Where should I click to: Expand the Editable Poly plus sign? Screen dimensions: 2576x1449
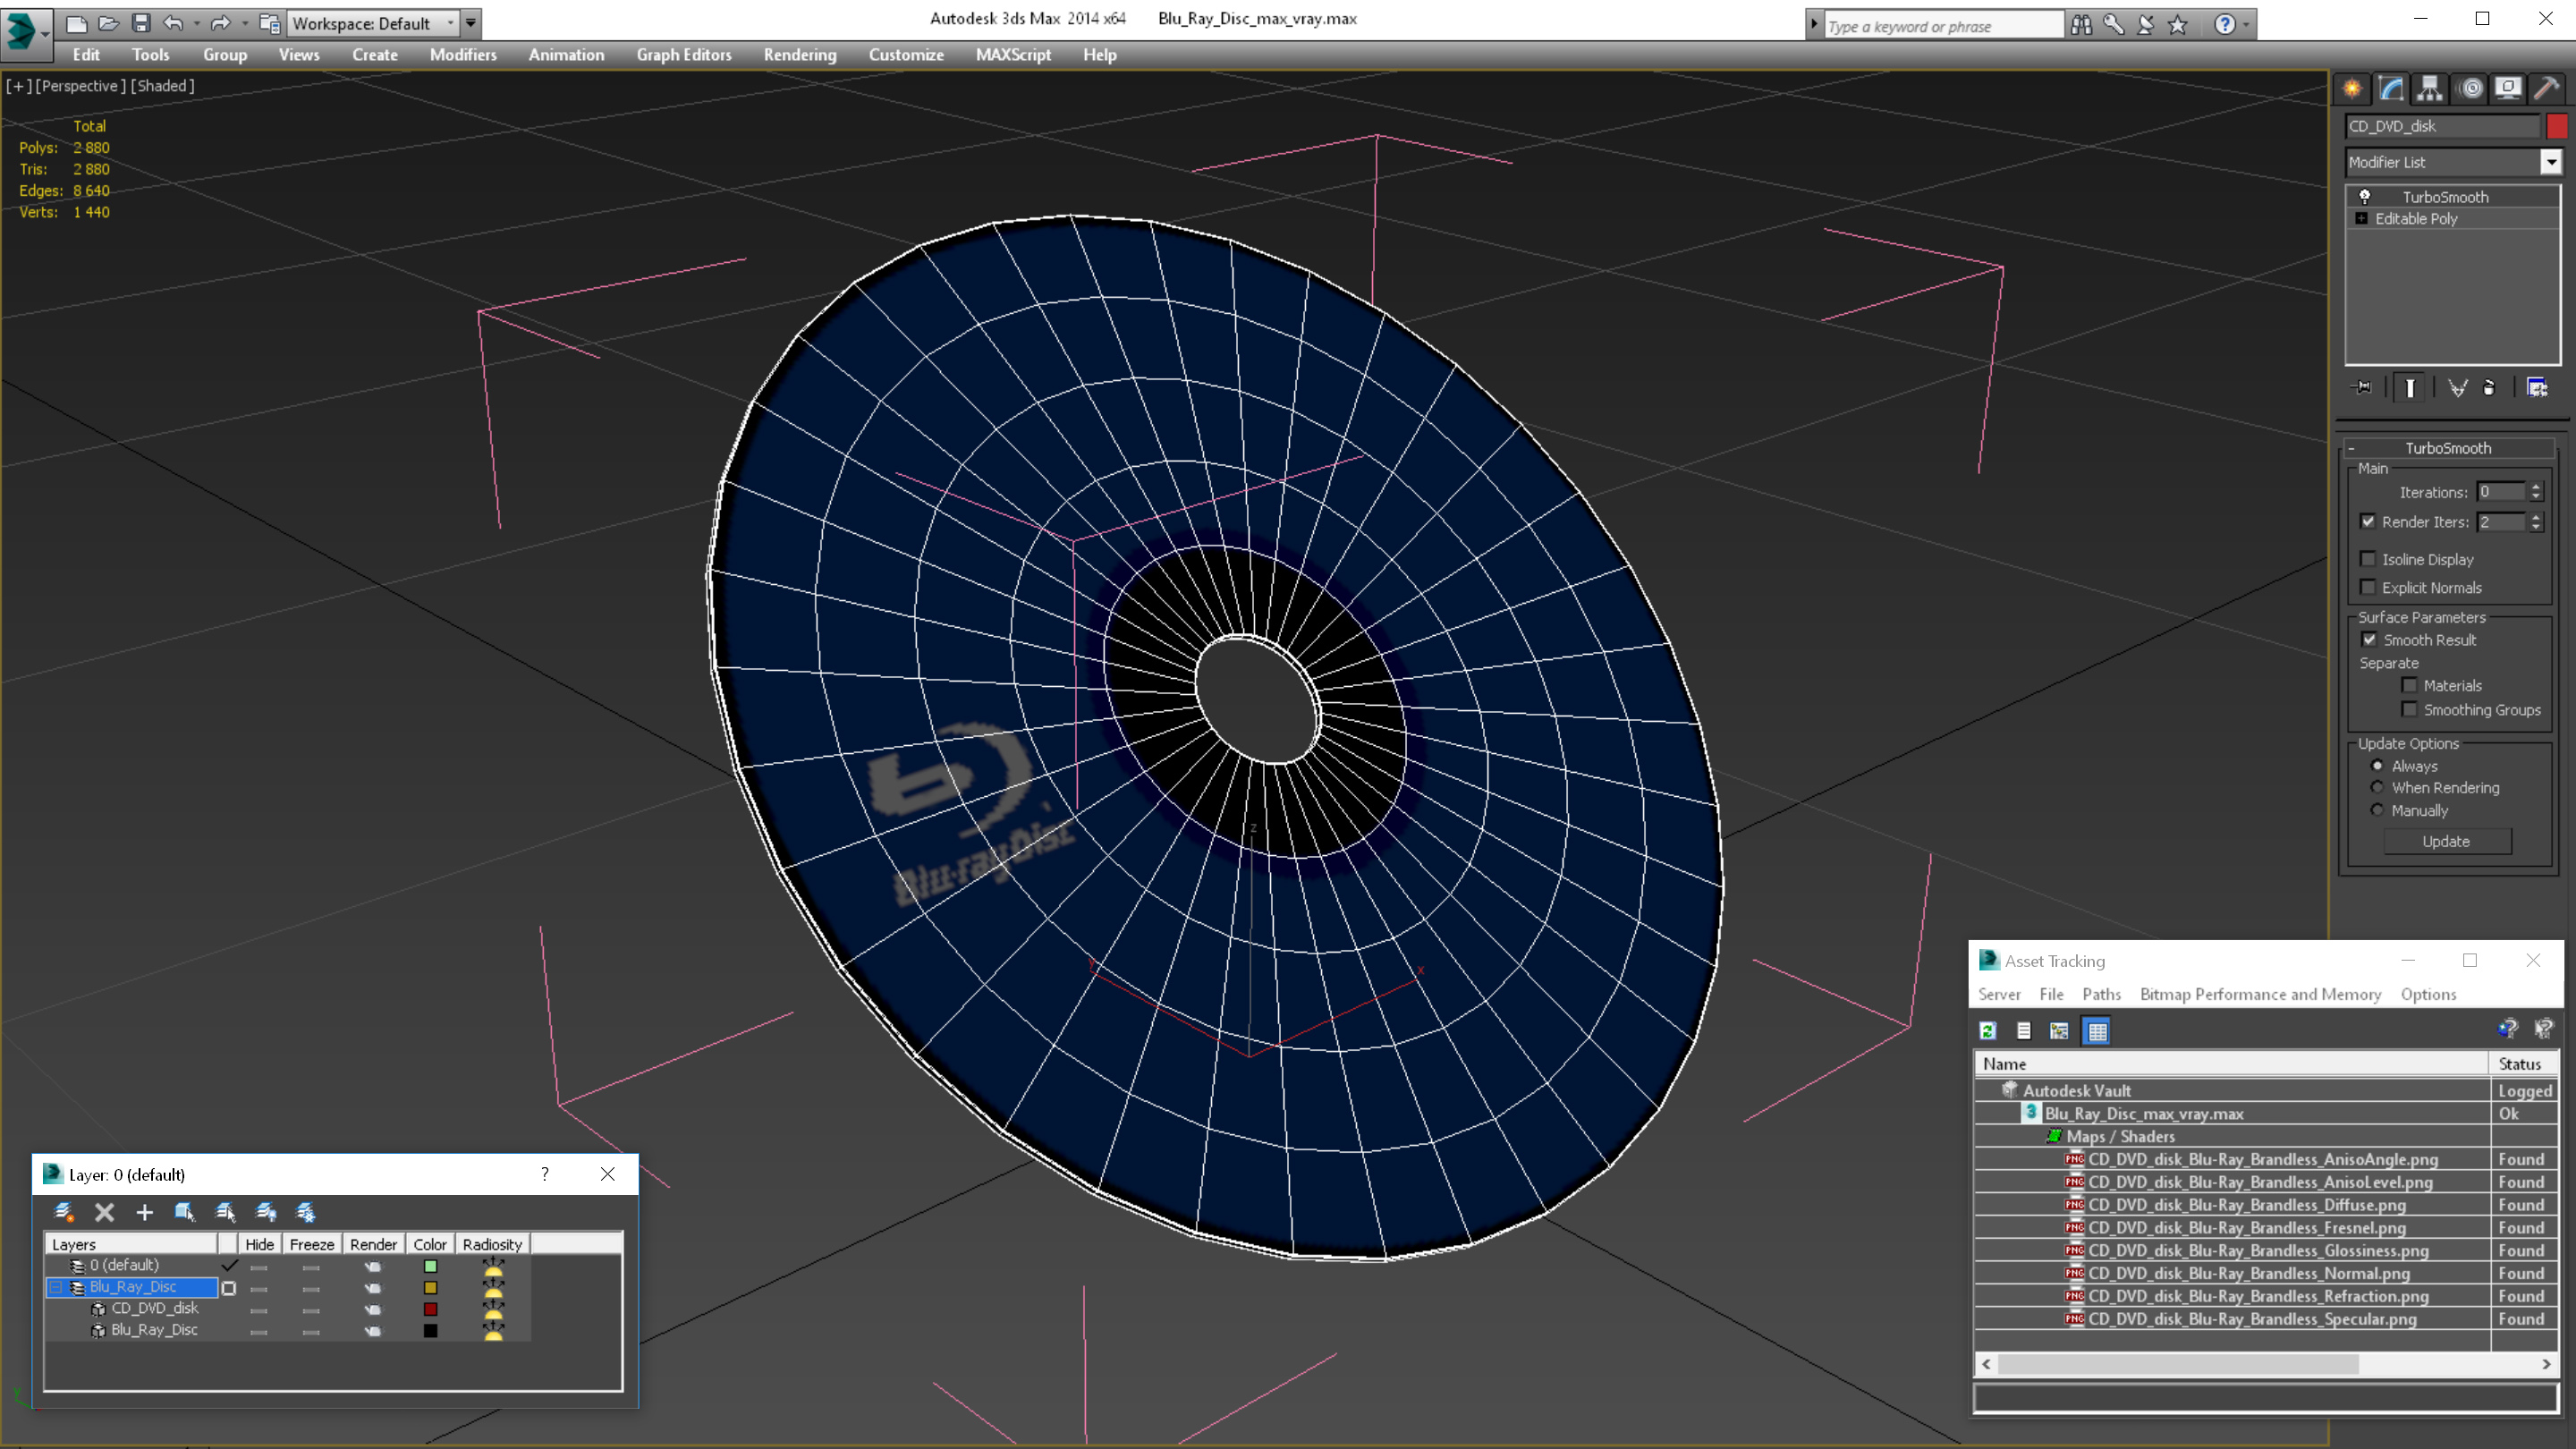pyautogui.click(x=2361, y=218)
